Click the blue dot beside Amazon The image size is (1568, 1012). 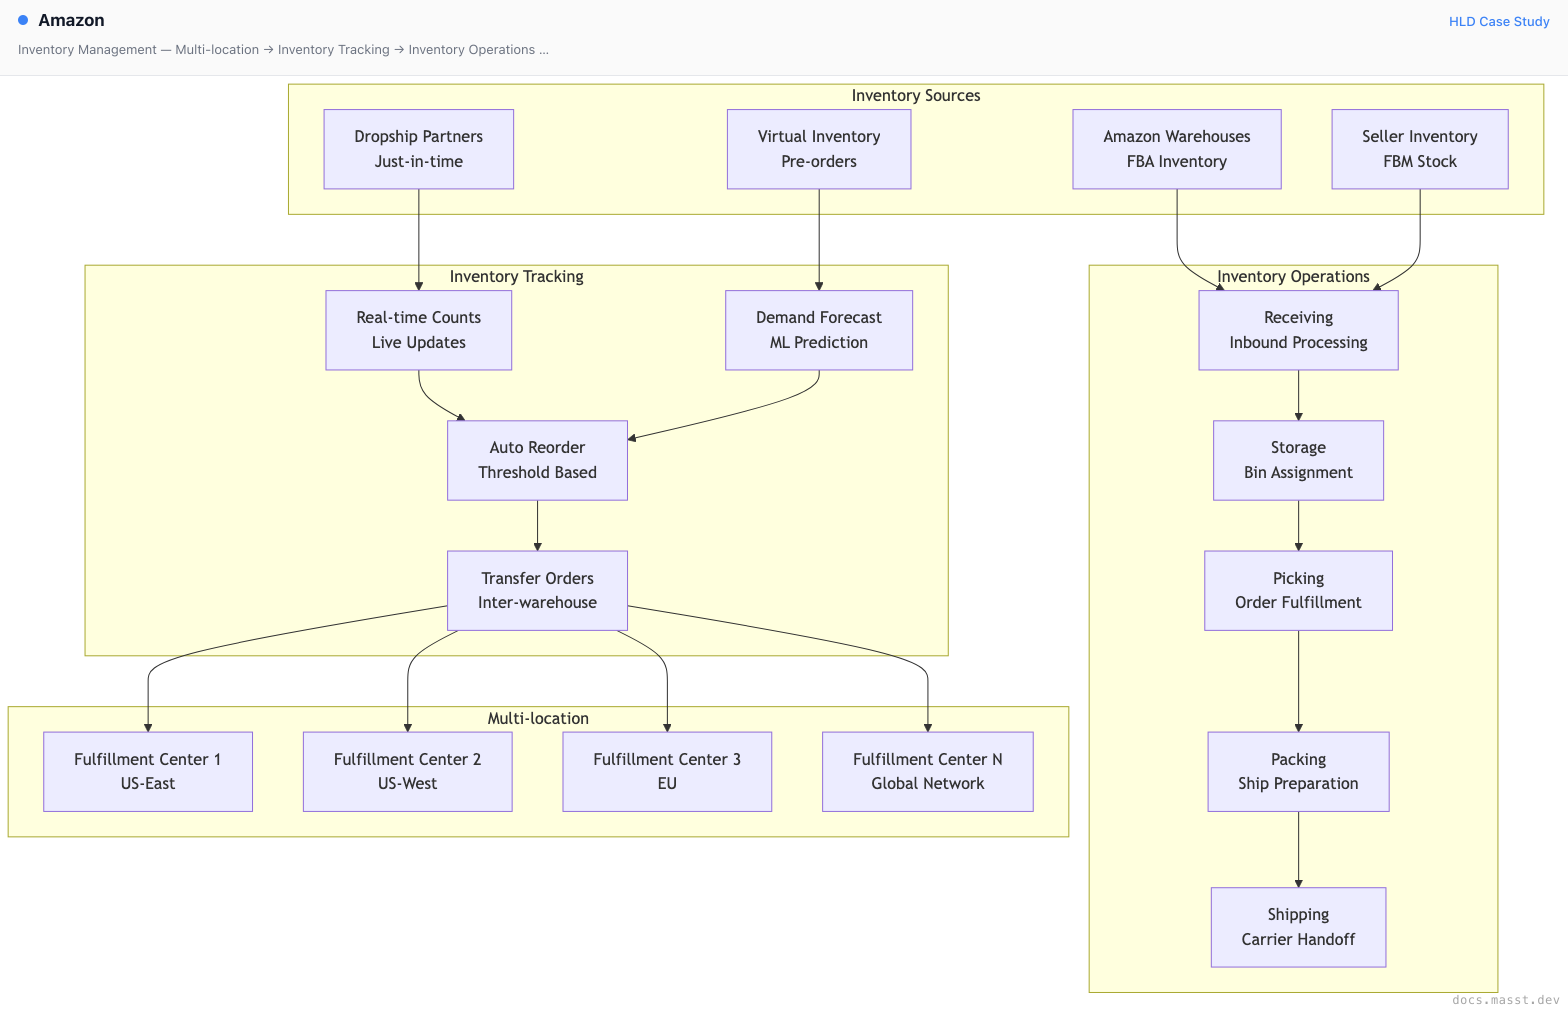[23, 20]
